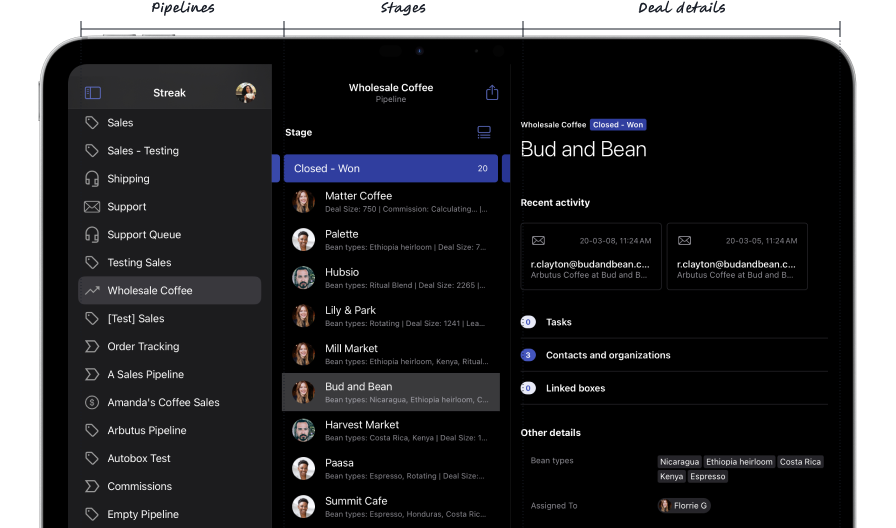
Task: Click the mail icon on the 20-03-05 activity
Action: 685,241
